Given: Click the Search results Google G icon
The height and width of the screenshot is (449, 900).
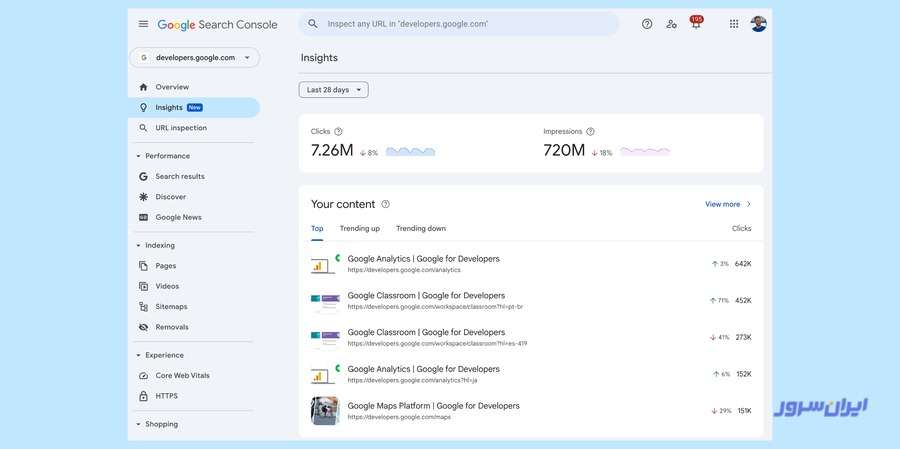Looking at the screenshot, I should (143, 177).
